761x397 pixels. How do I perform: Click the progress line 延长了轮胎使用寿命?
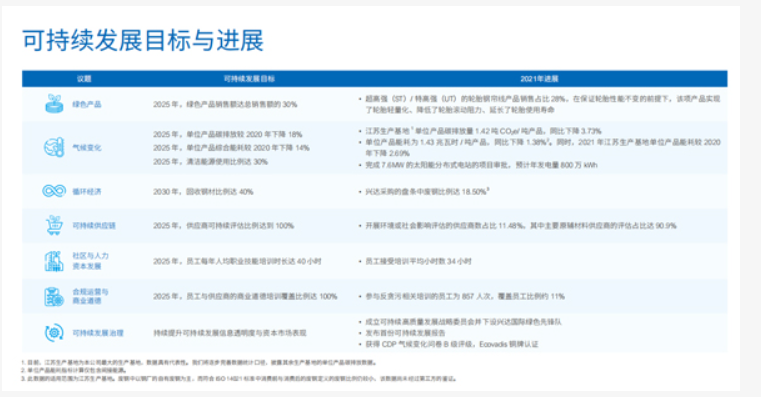(x=460, y=110)
